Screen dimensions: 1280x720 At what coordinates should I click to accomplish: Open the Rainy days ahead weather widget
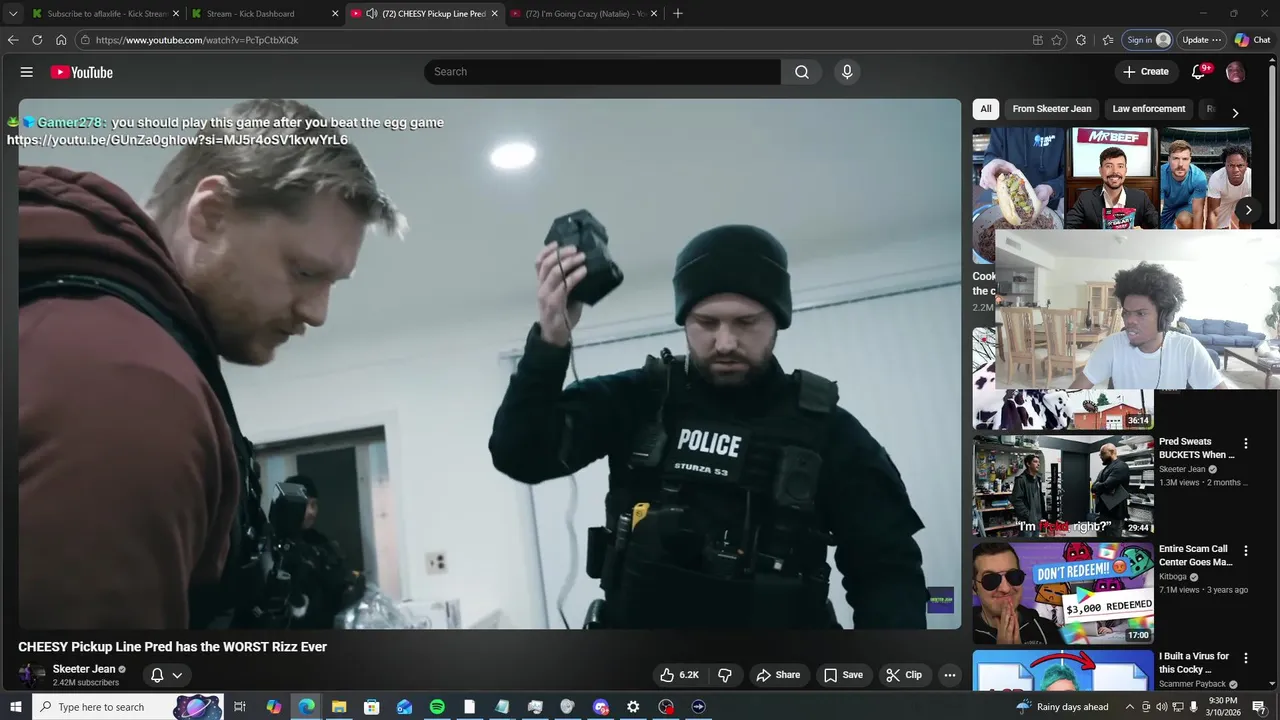tap(1062, 707)
